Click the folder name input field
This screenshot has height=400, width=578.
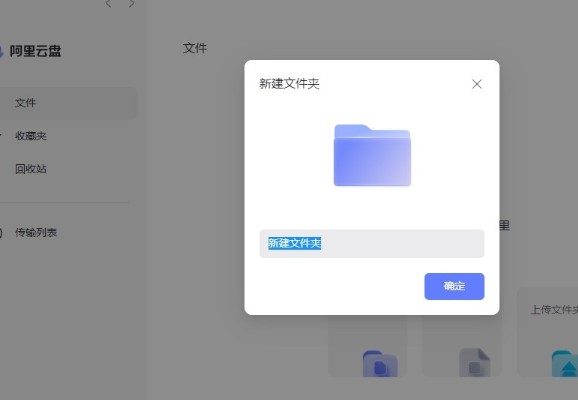tap(372, 243)
